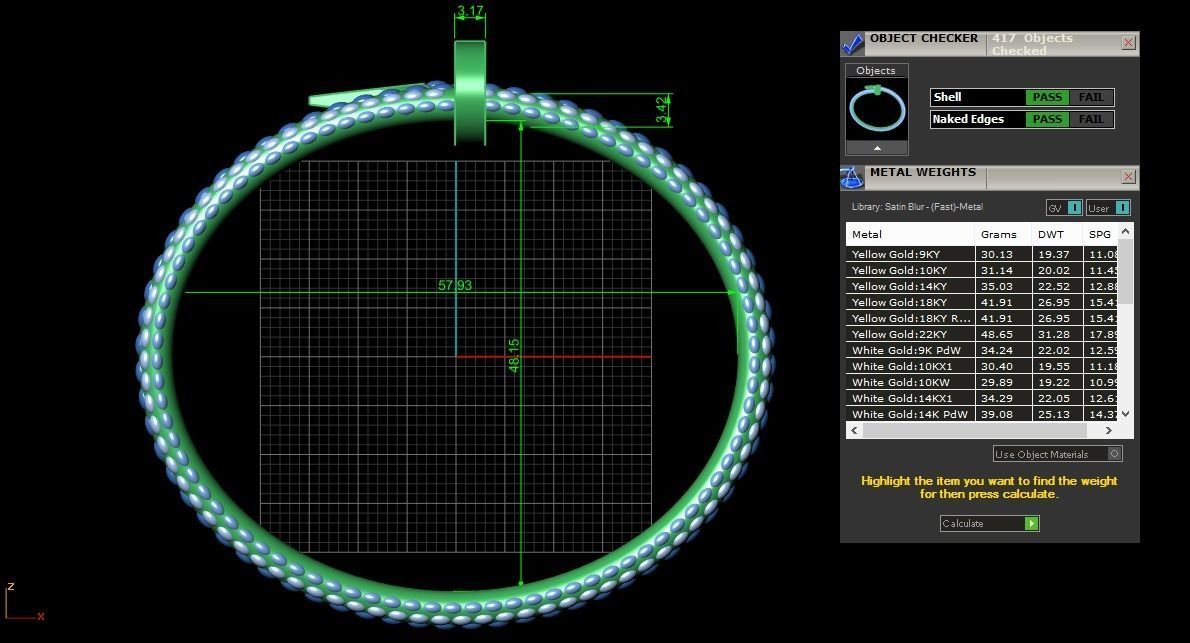The height and width of the screenshot is (643, 1190).
Task: Click the 3.42 thickness dimension label
Action: (663, 110)
